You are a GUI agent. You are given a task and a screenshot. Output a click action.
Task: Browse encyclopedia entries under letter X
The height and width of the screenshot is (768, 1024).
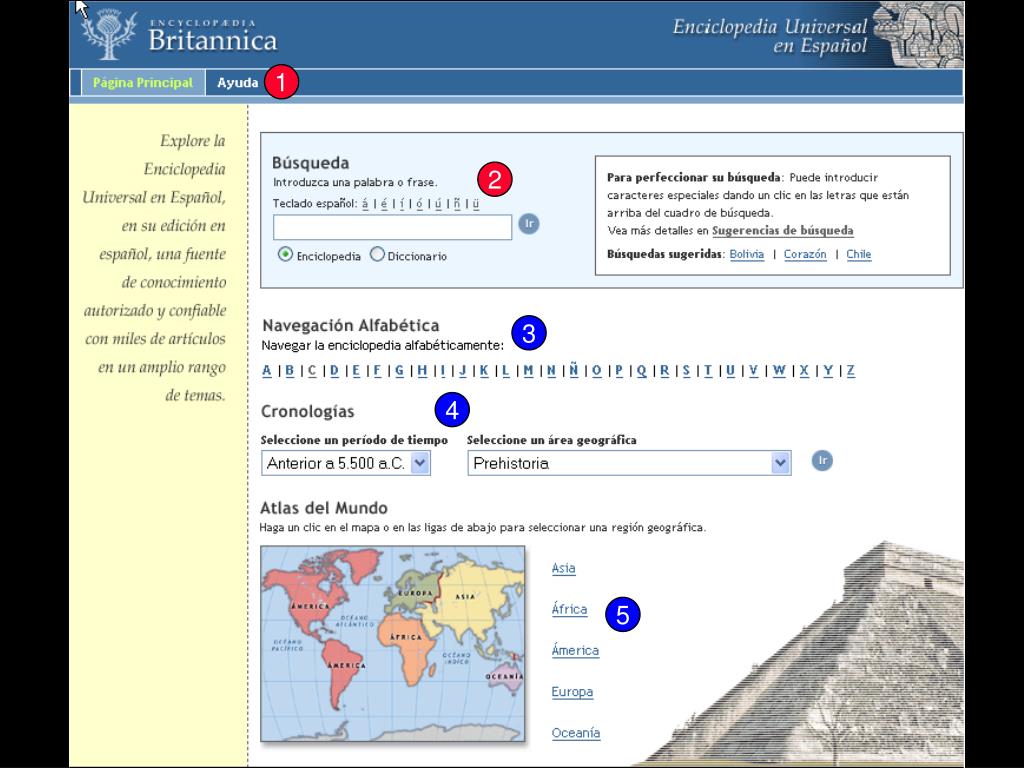[804, 371]
